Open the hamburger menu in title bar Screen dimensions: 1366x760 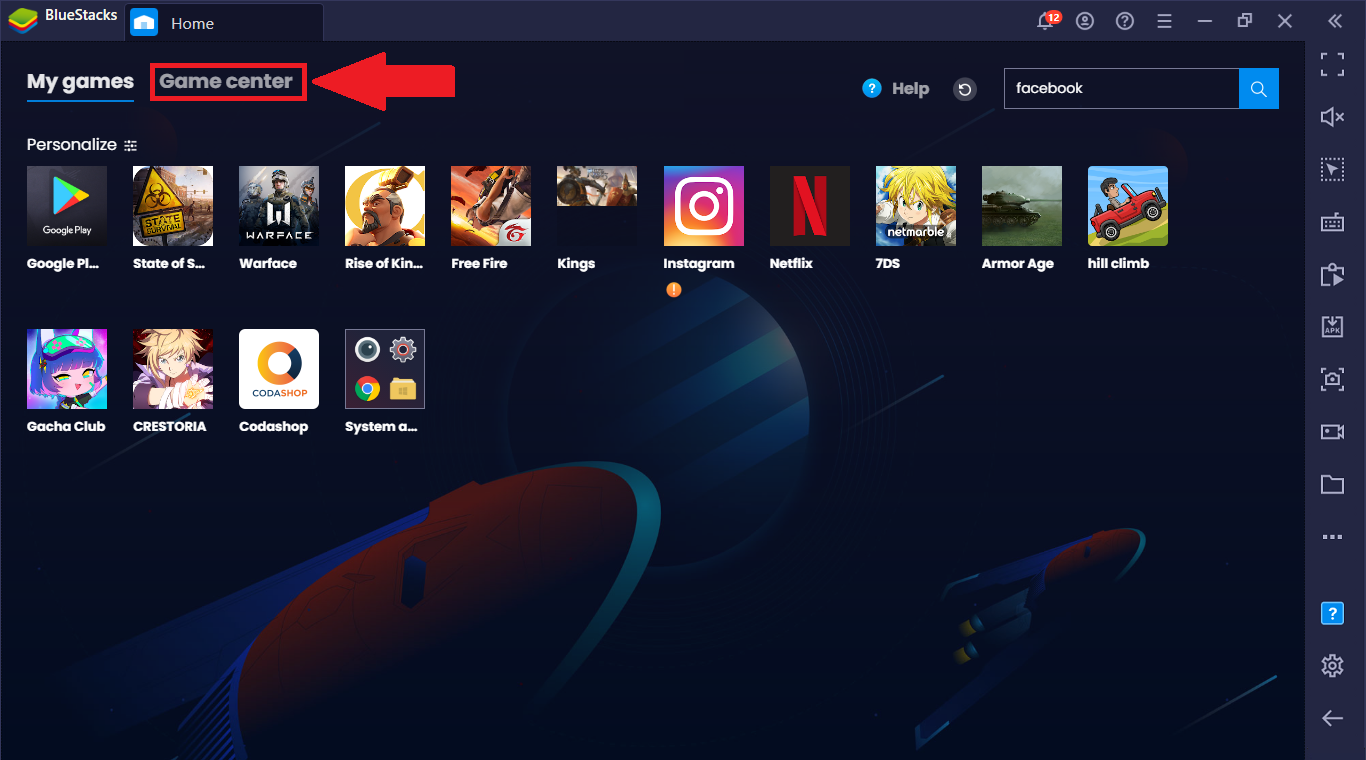pyautogui.click(x=1164, y=21)
